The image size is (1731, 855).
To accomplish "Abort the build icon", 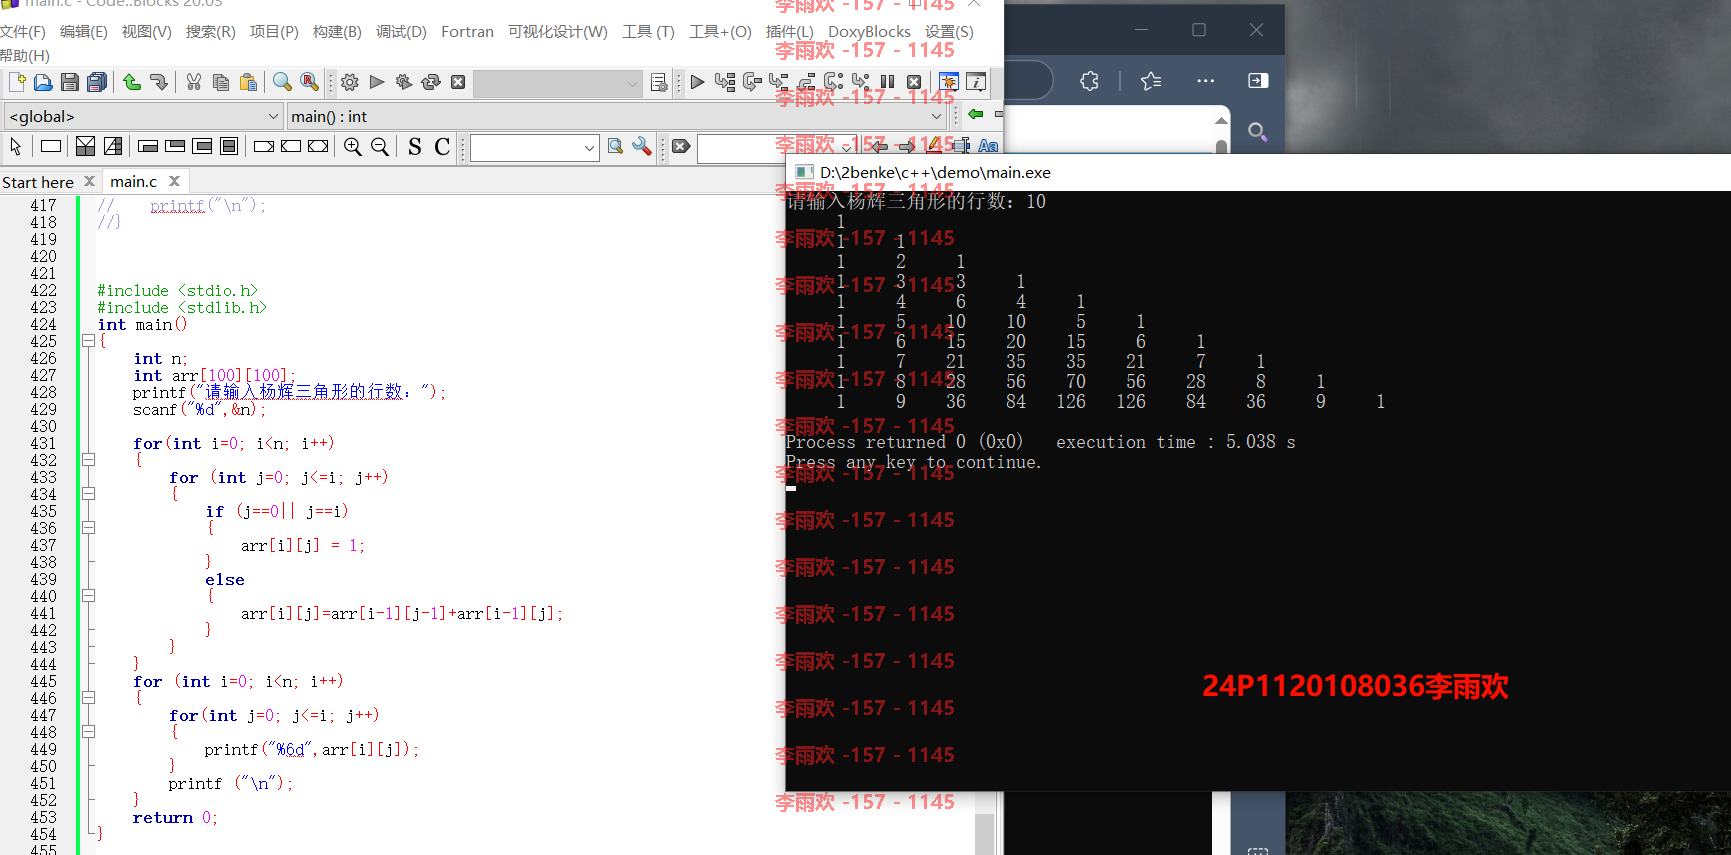I will click(x=458, y=82).
